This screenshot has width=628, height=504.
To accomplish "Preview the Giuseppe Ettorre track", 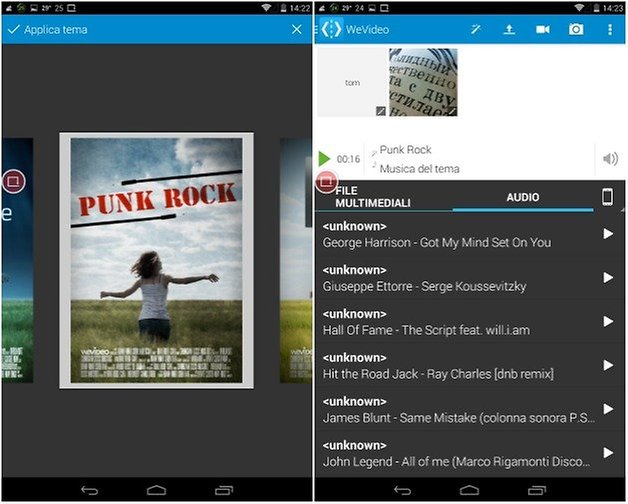I will click(x=608, y=277).
